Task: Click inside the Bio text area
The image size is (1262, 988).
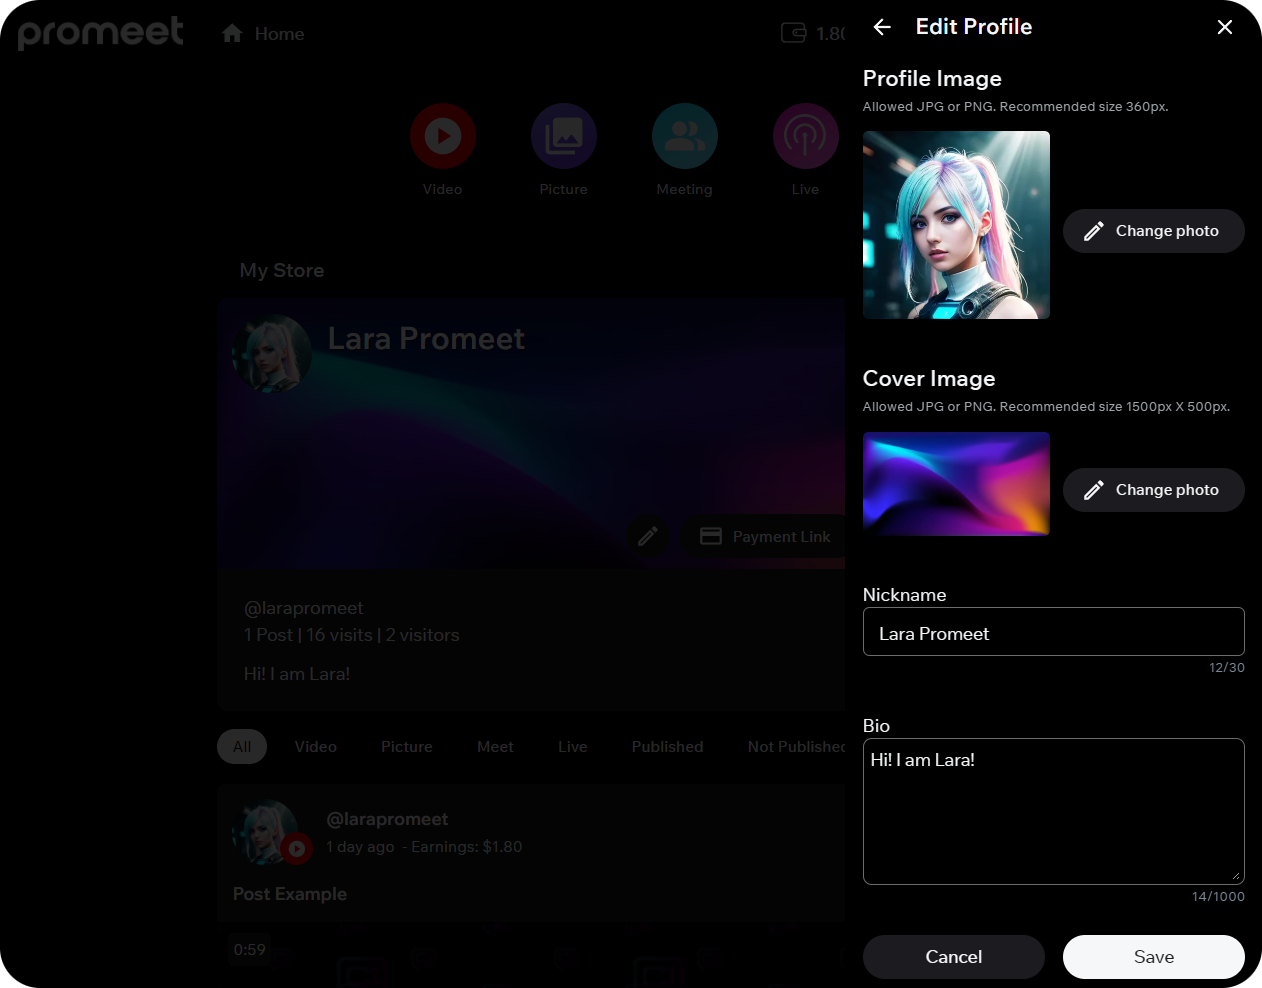Action: pyautogui.click(x=1053, y=811)
